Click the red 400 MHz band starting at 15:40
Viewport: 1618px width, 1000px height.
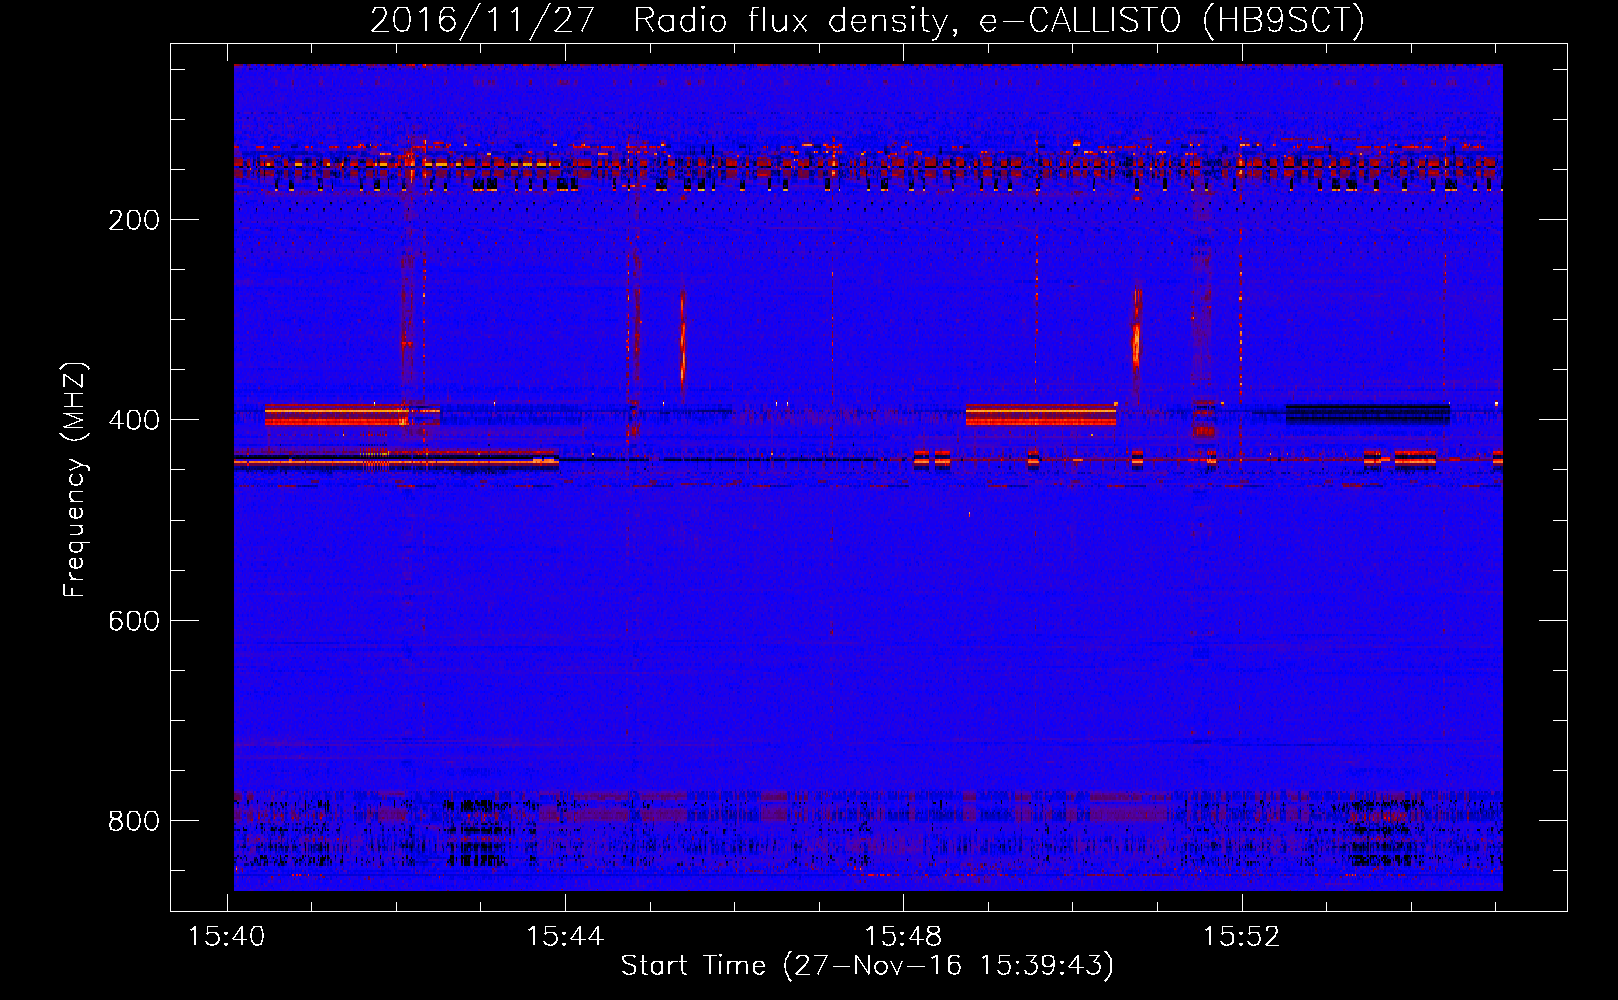(352, 415)
